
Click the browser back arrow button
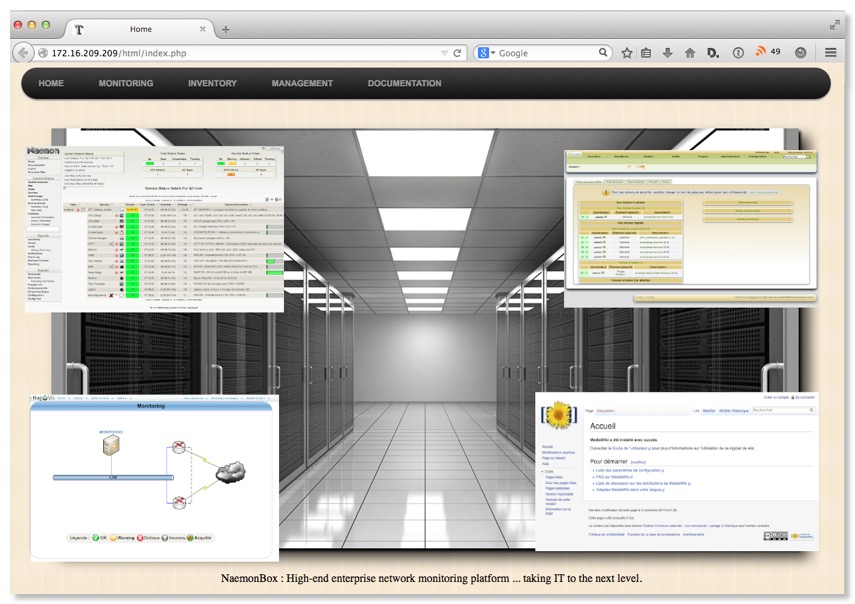click(23, 53)
